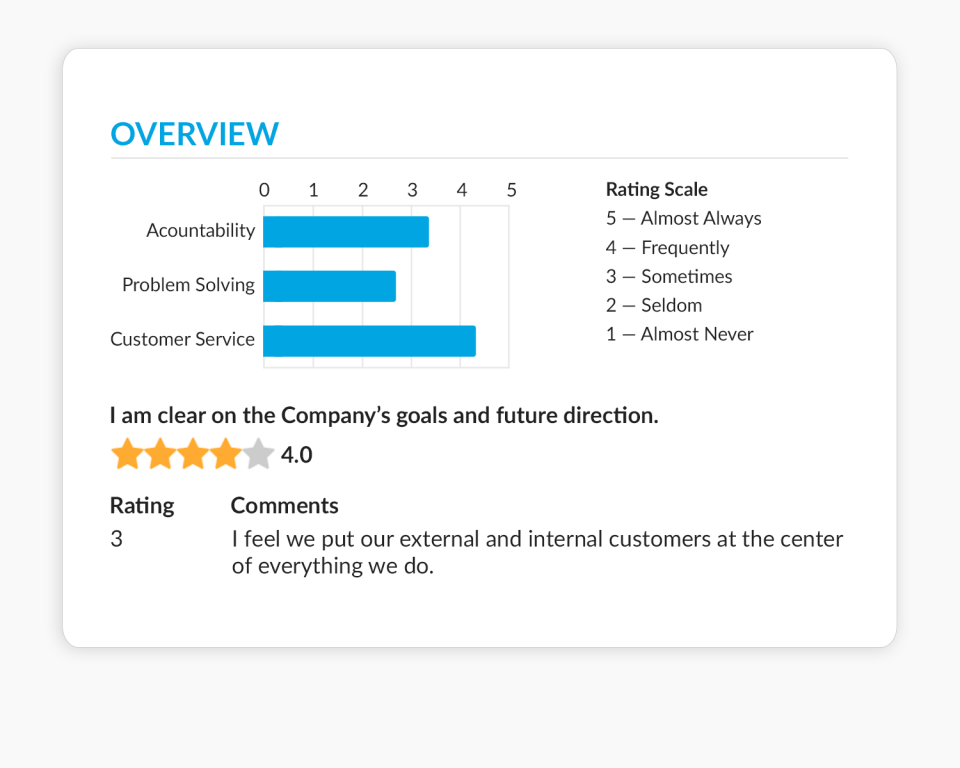Click the Customer Service axis label
Viewport: 960px width, 768px height.
(182, 339)
